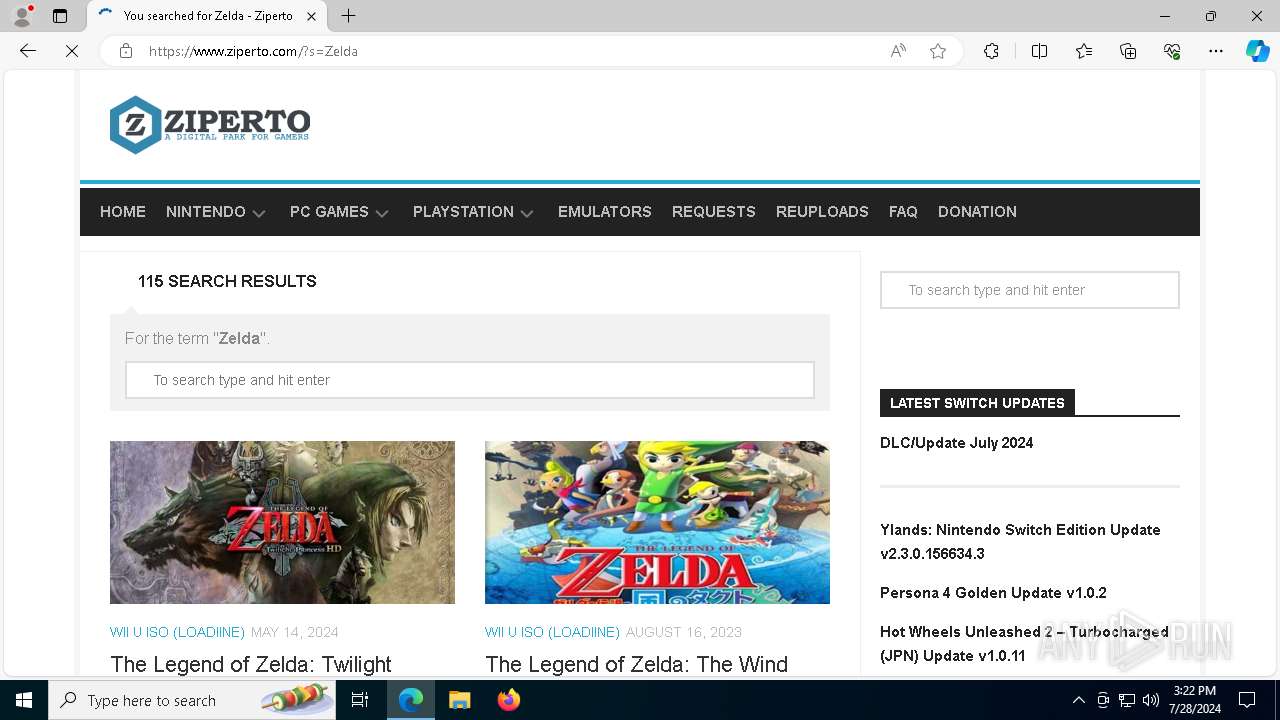The width and height of the screenshot is (1280, 720).
Task: Open Windows Start menu
Action: click(24, 700)
